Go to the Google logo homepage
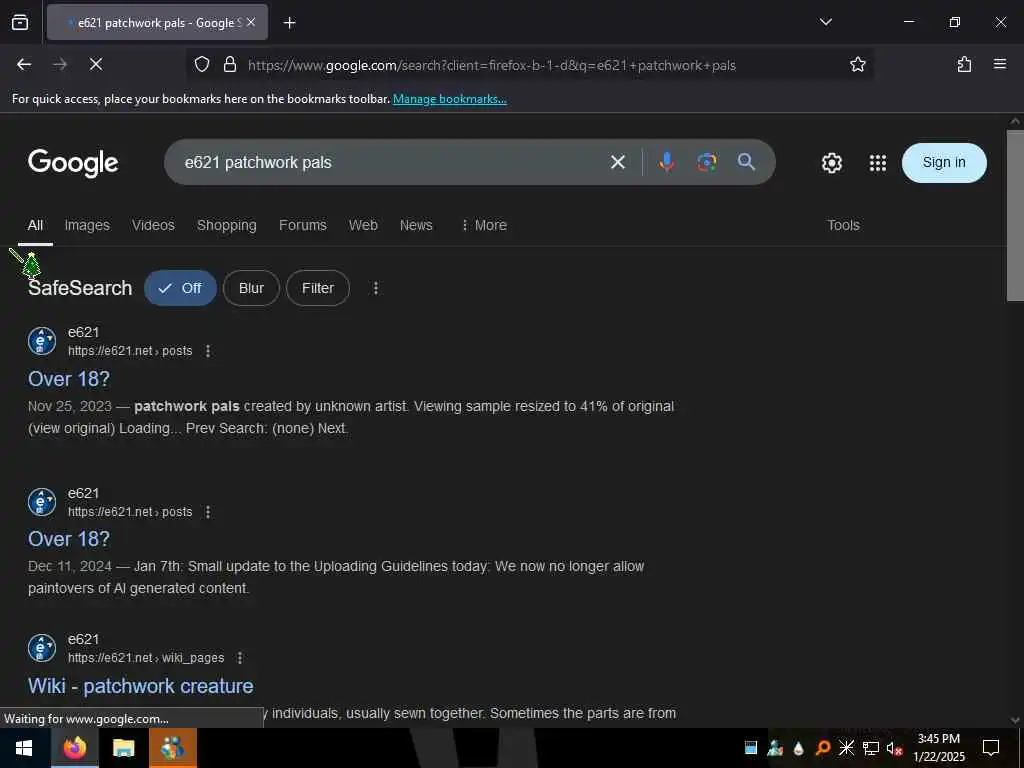The image size is (1024, 768). [x=73, y=162]
